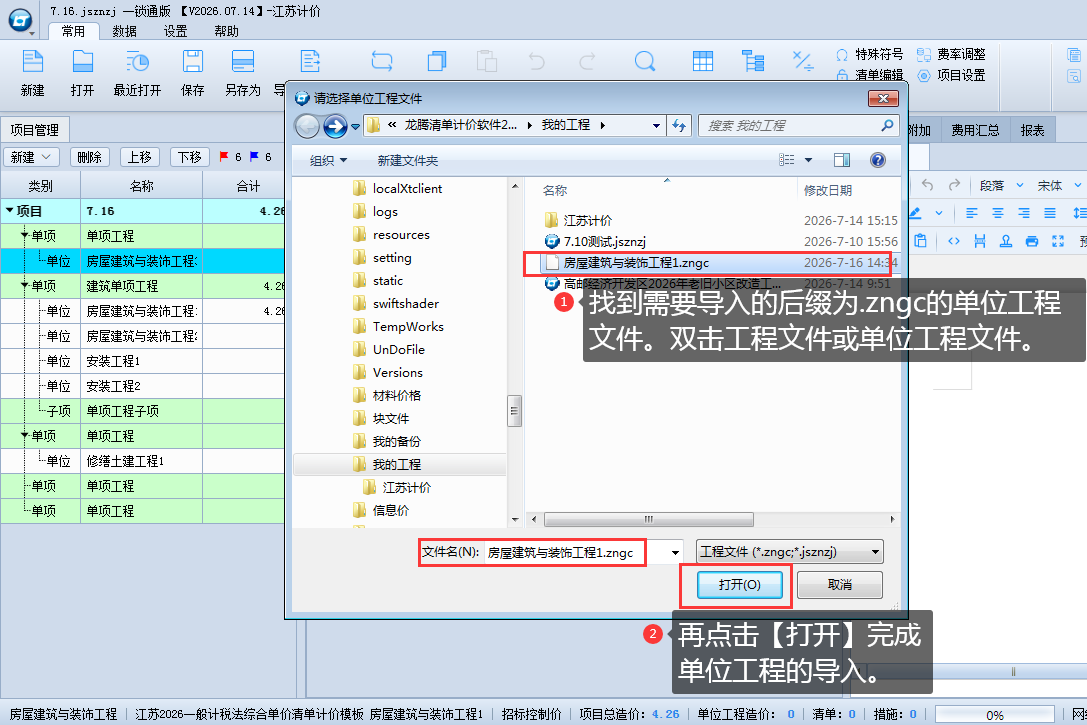This screenshot has height=725, width=1087.
Task: Click the file list horizontal scrollbar
Action: pyautogui.click(x=648, y=519)
